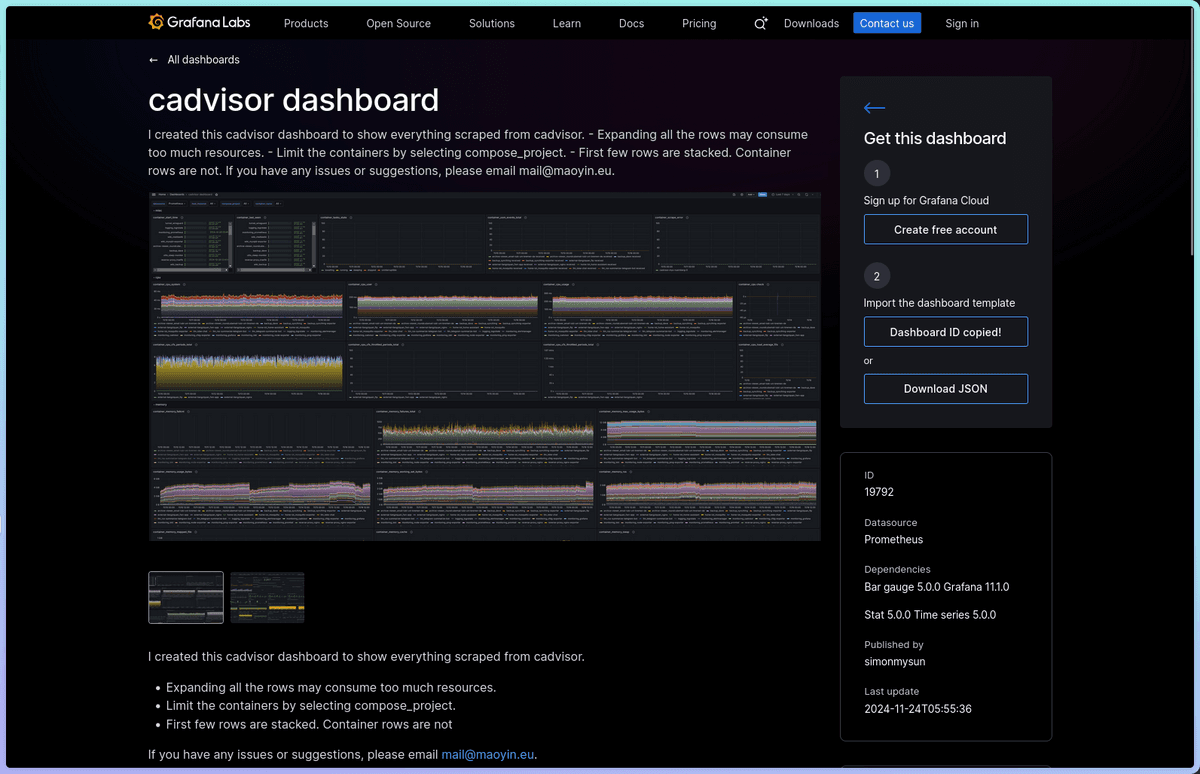Open the Pricing page
The image size is (1200, 774).
coord(699,23)
